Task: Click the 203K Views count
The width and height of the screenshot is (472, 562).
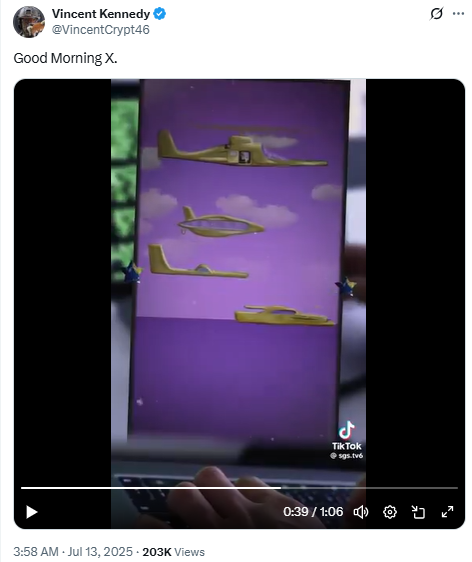Action: tap(173, 552)
